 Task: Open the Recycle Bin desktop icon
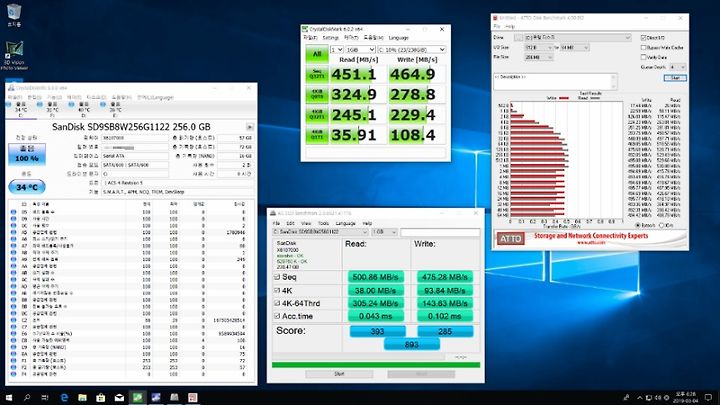[x=14, y=15]
